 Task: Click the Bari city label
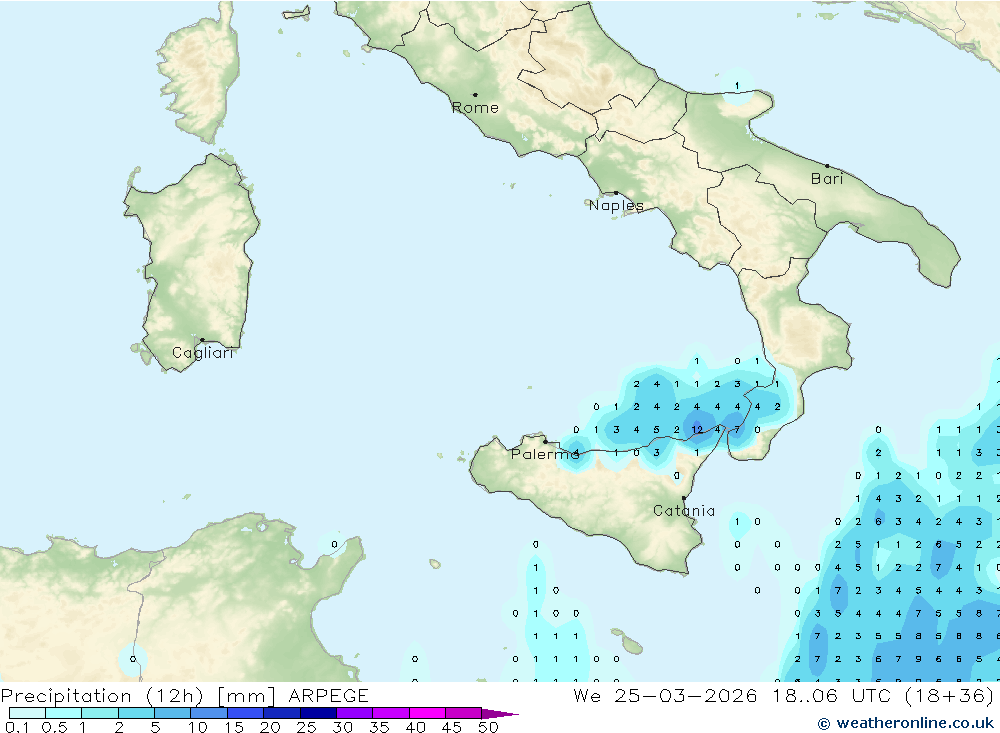pyautogui.click(x=827, y=179)
